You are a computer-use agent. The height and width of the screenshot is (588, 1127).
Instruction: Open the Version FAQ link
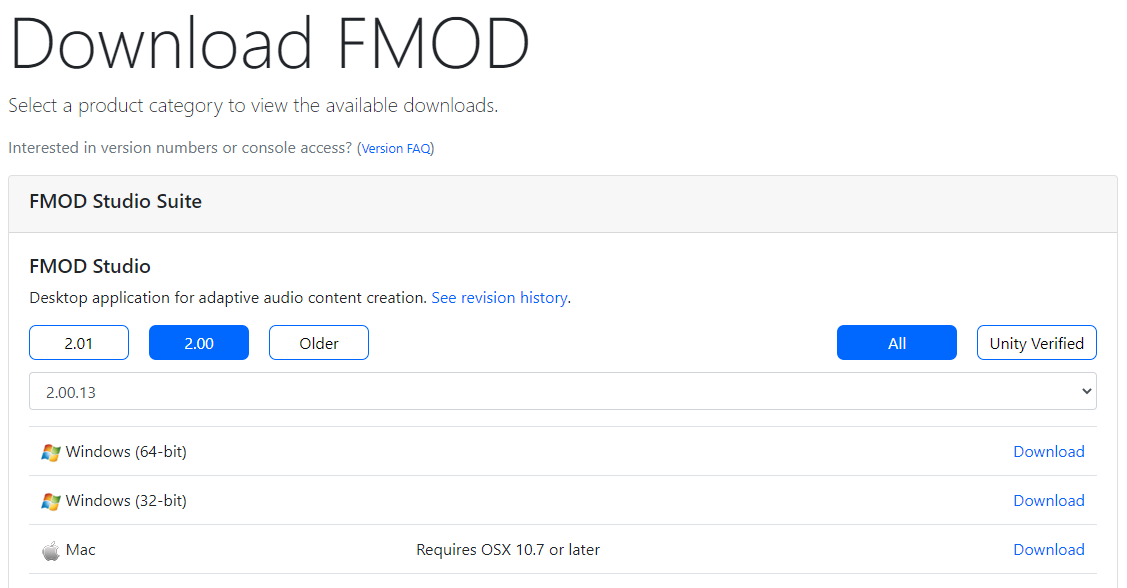(394, 147)
